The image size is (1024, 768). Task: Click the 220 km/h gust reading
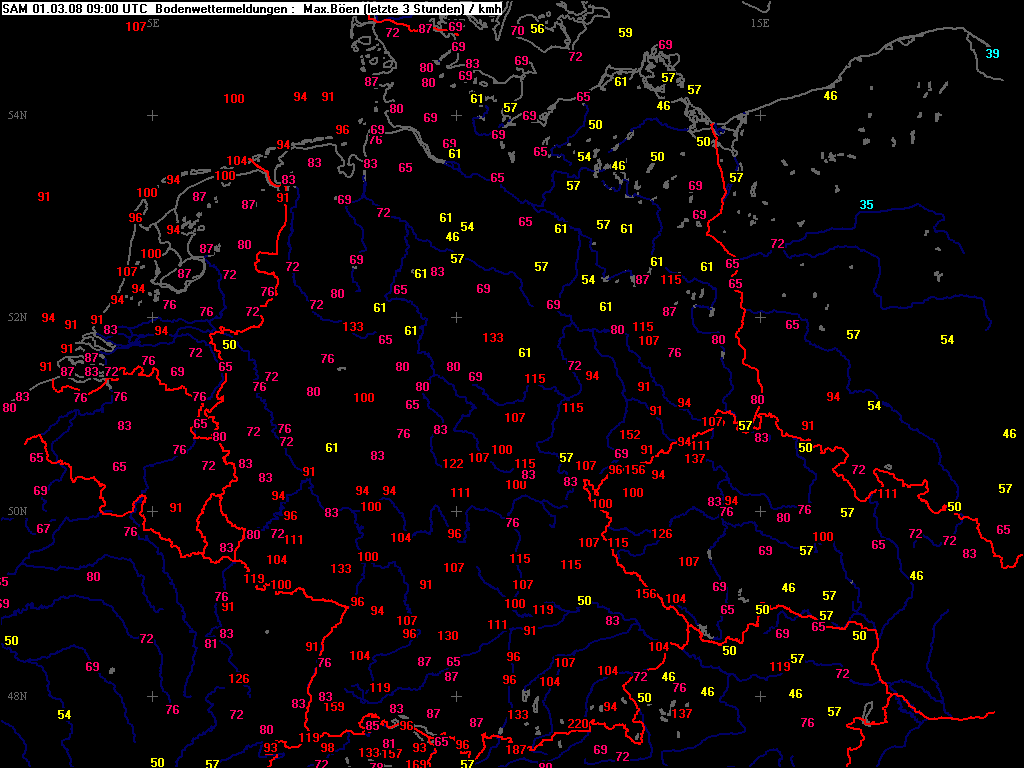pos(579,724)
